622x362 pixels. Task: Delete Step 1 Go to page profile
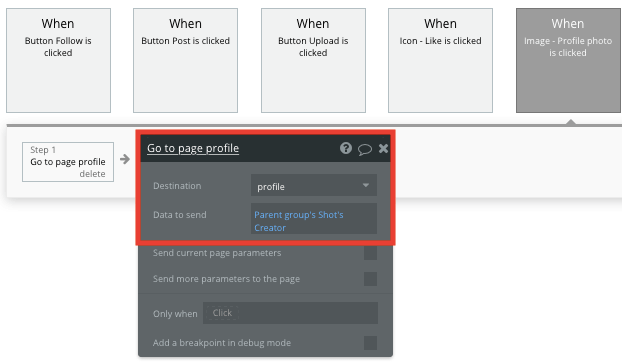pyautogui.click(x=92, y=174)
